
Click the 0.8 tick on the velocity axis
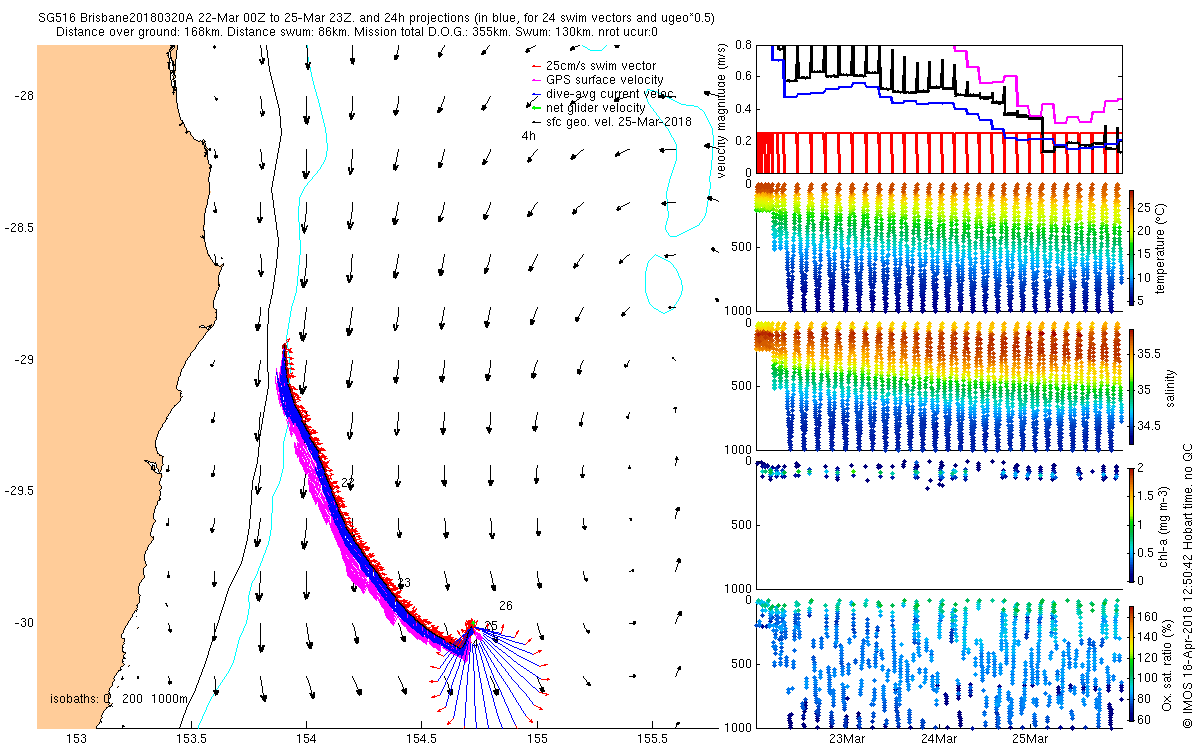(742, 45)
